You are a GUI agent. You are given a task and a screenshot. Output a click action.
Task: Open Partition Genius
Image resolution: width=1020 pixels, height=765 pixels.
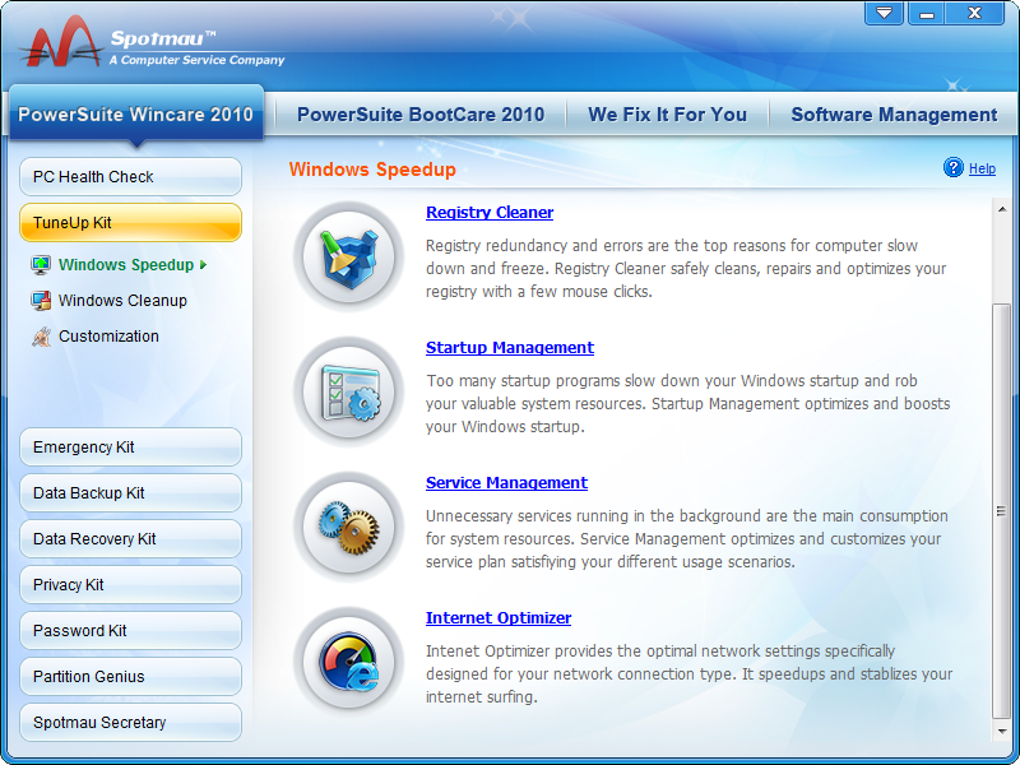pyautogui.click(x=131, y=677)
